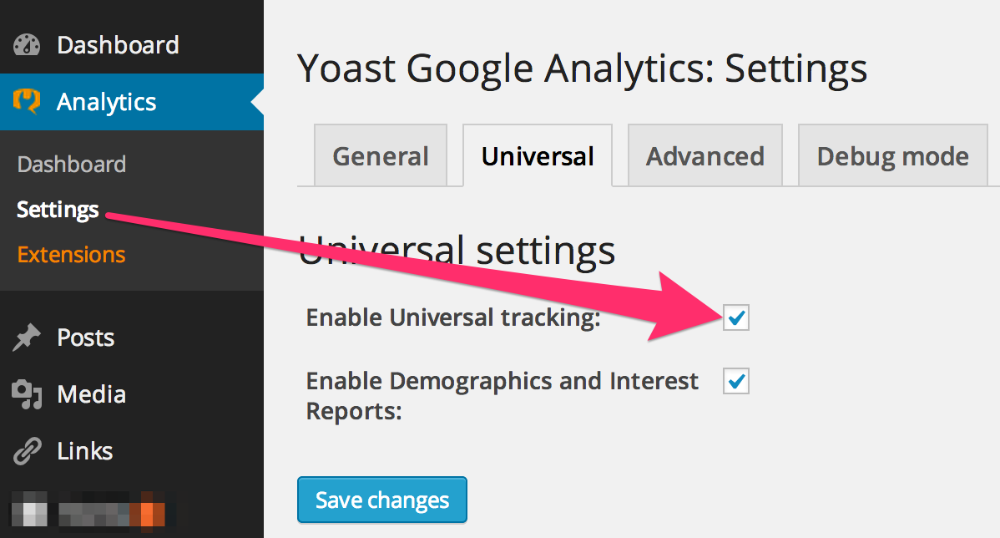
Task: Click the Yoast Analytics logo icon
Action: point(27,101)
